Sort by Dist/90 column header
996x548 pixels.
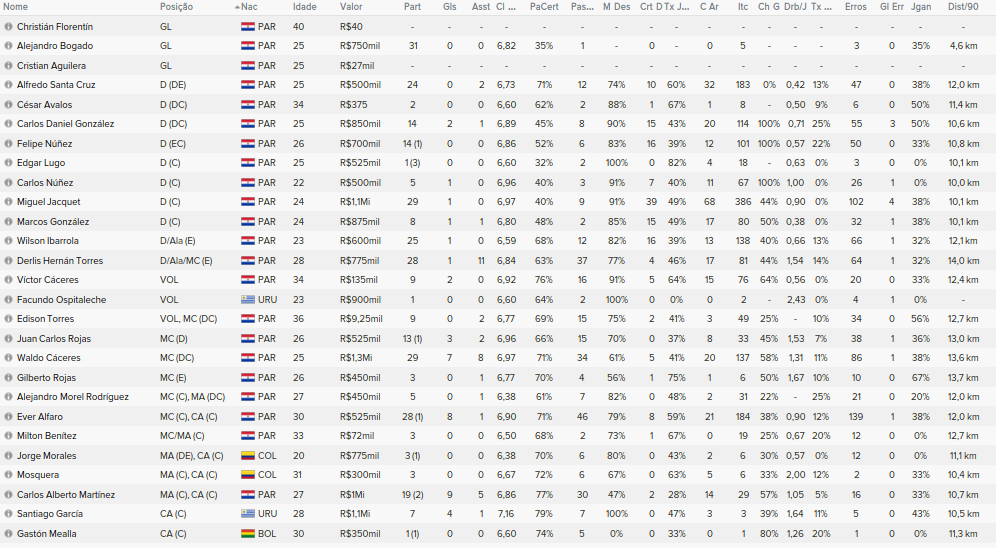point(963,7)
